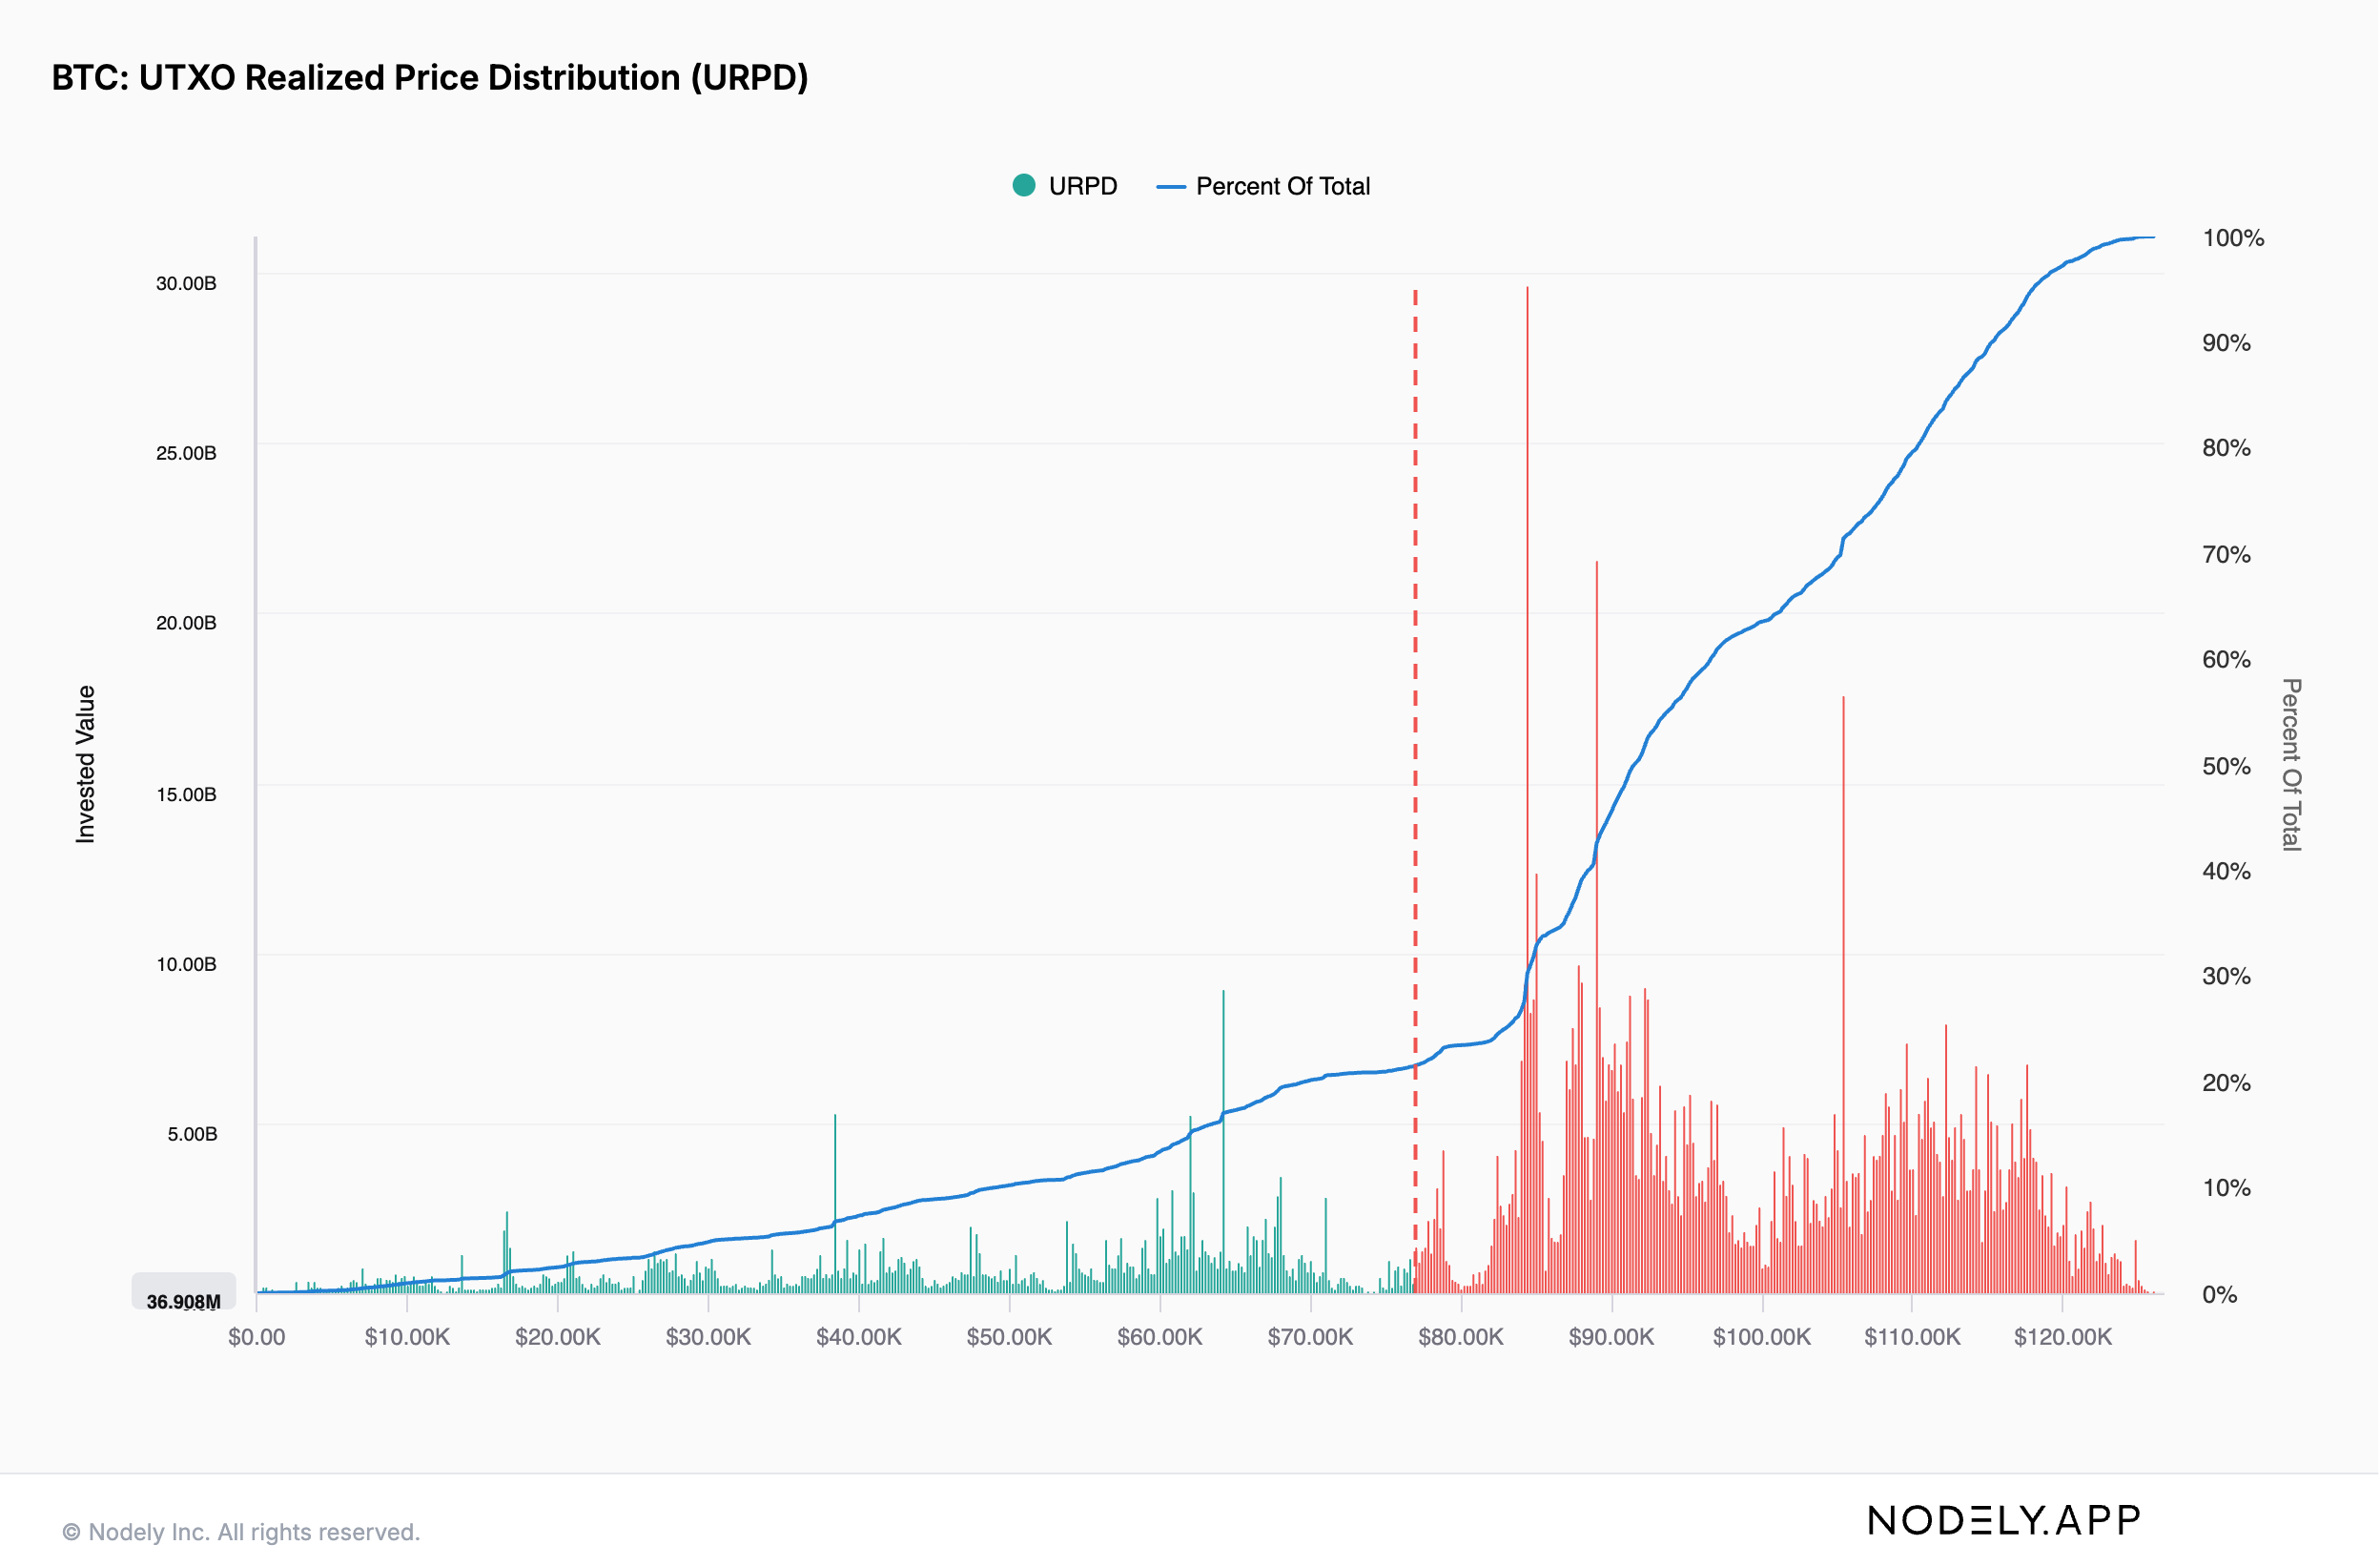Click the blue Percent Of Total legend line
The image size is (2380, 1566).
click(1171, 187)
